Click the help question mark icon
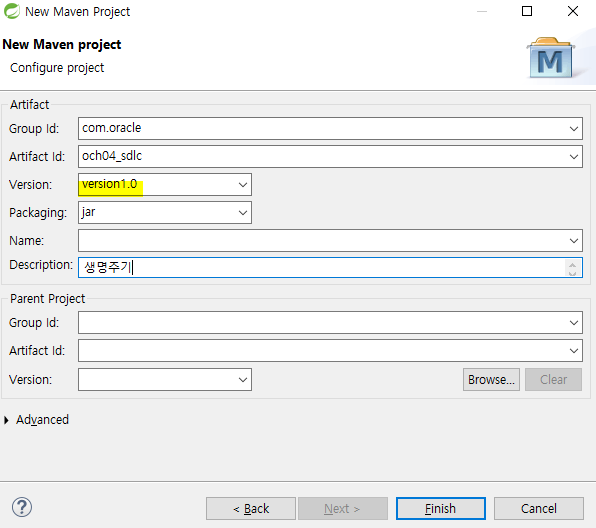This screenshot has height=528, width=596. coord(22,507)
